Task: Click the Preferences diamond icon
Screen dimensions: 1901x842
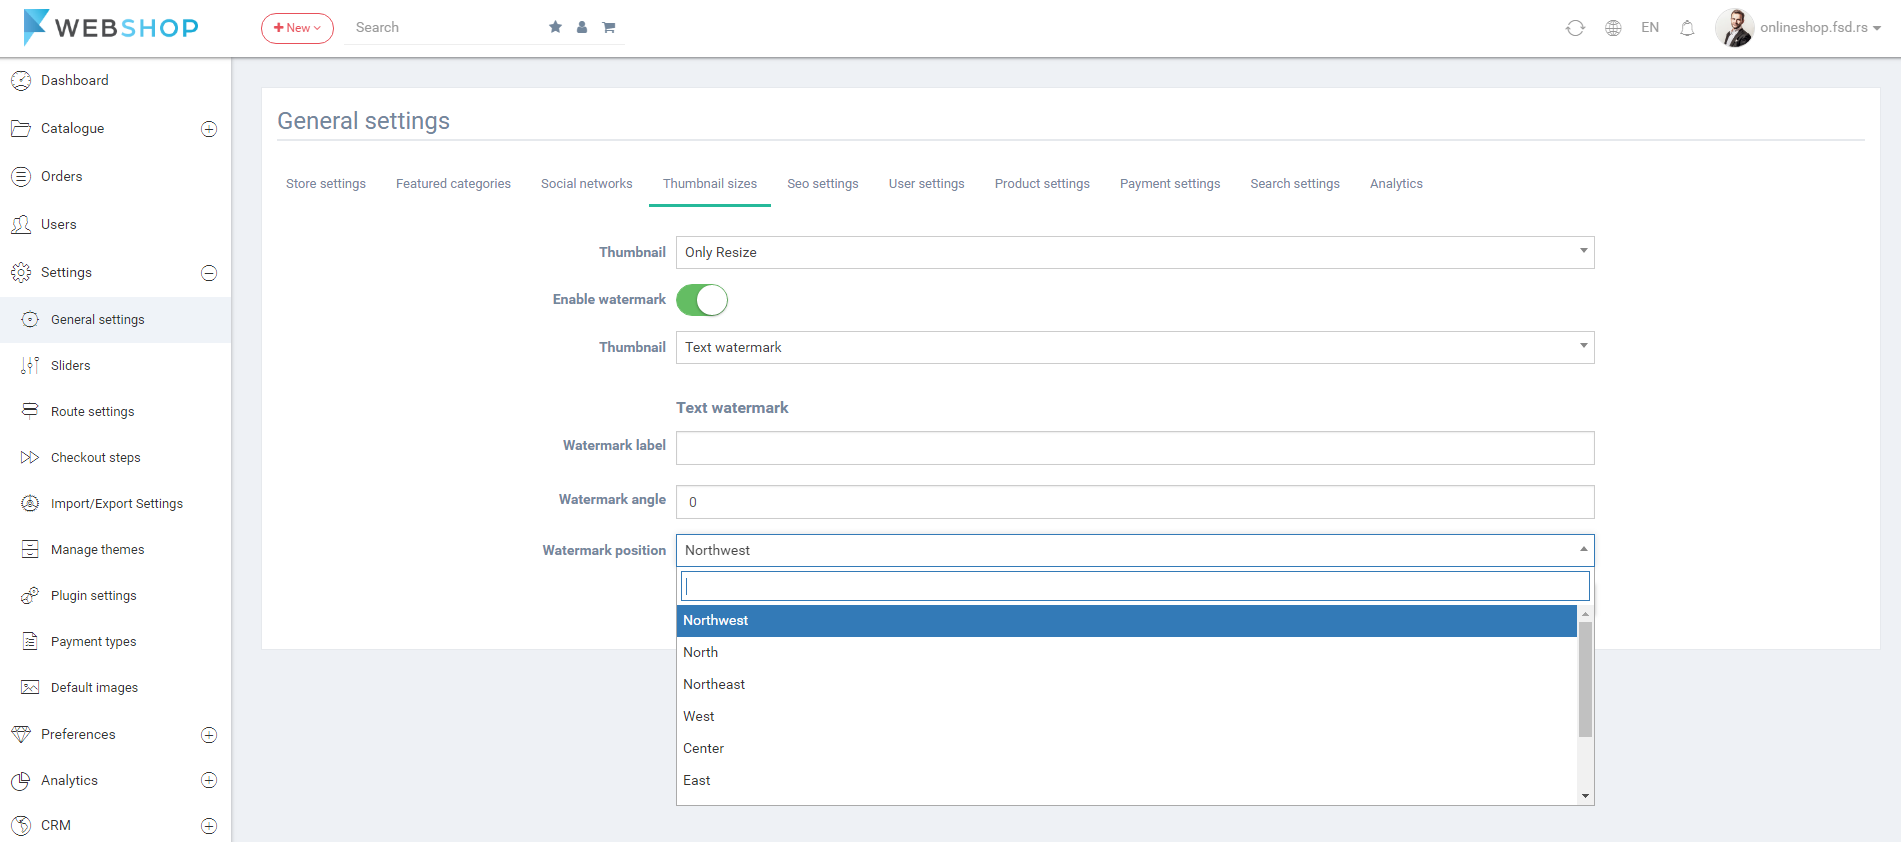Action: [21, 735]
